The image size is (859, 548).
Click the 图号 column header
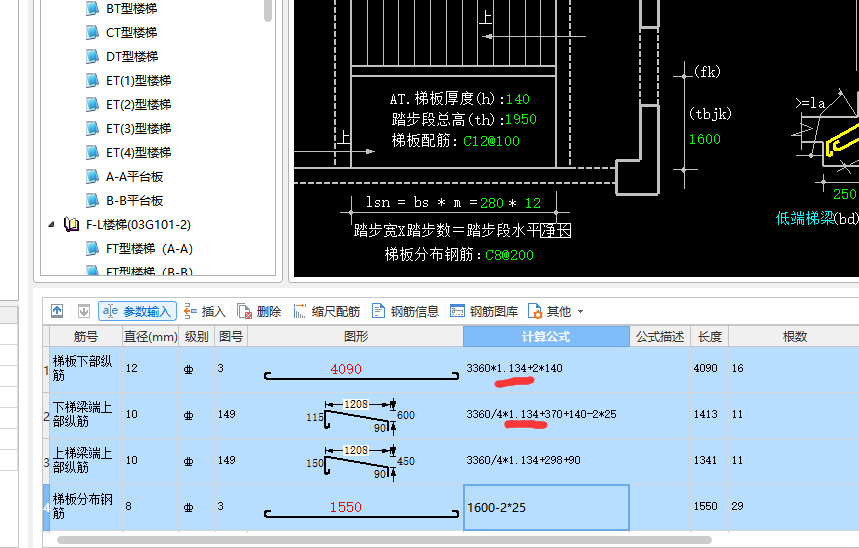[231, 336]
